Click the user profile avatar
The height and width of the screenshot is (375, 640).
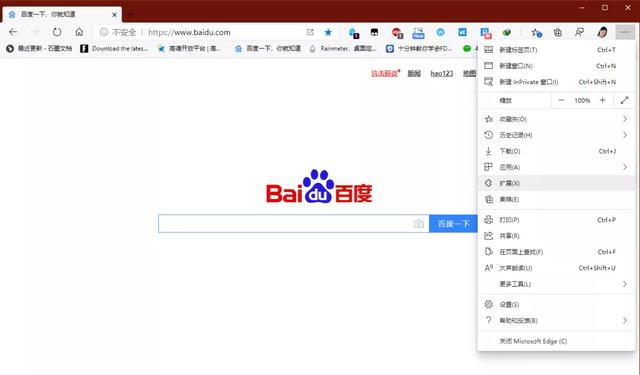tap(602, 32)
